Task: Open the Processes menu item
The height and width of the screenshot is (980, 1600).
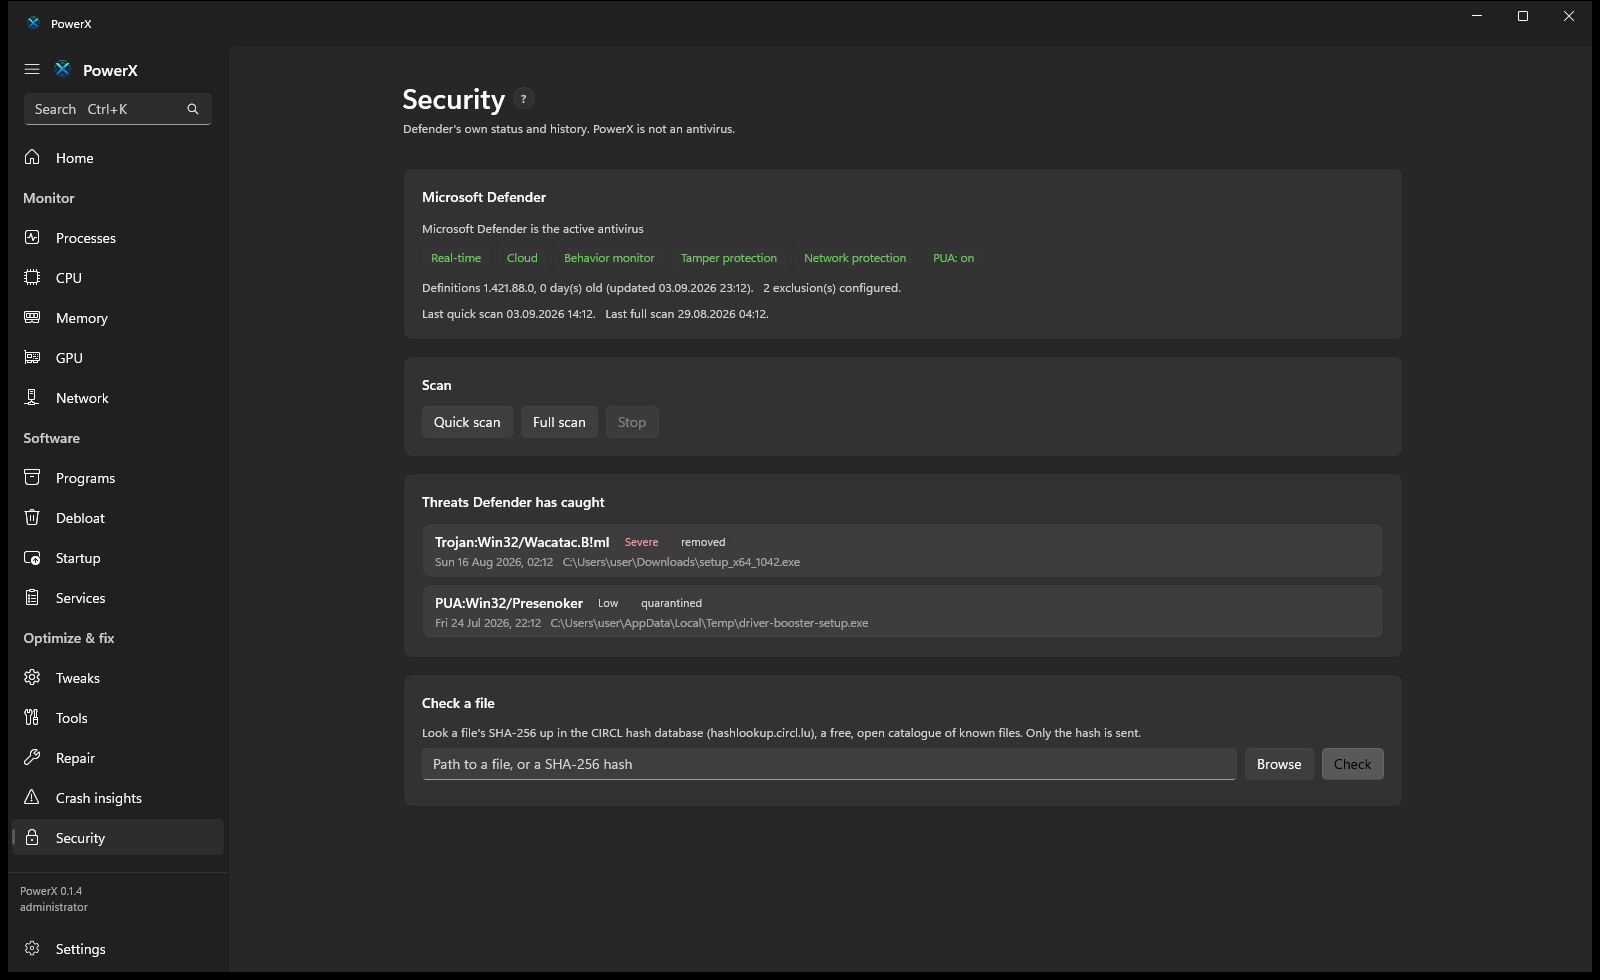Action: (118, 238)
